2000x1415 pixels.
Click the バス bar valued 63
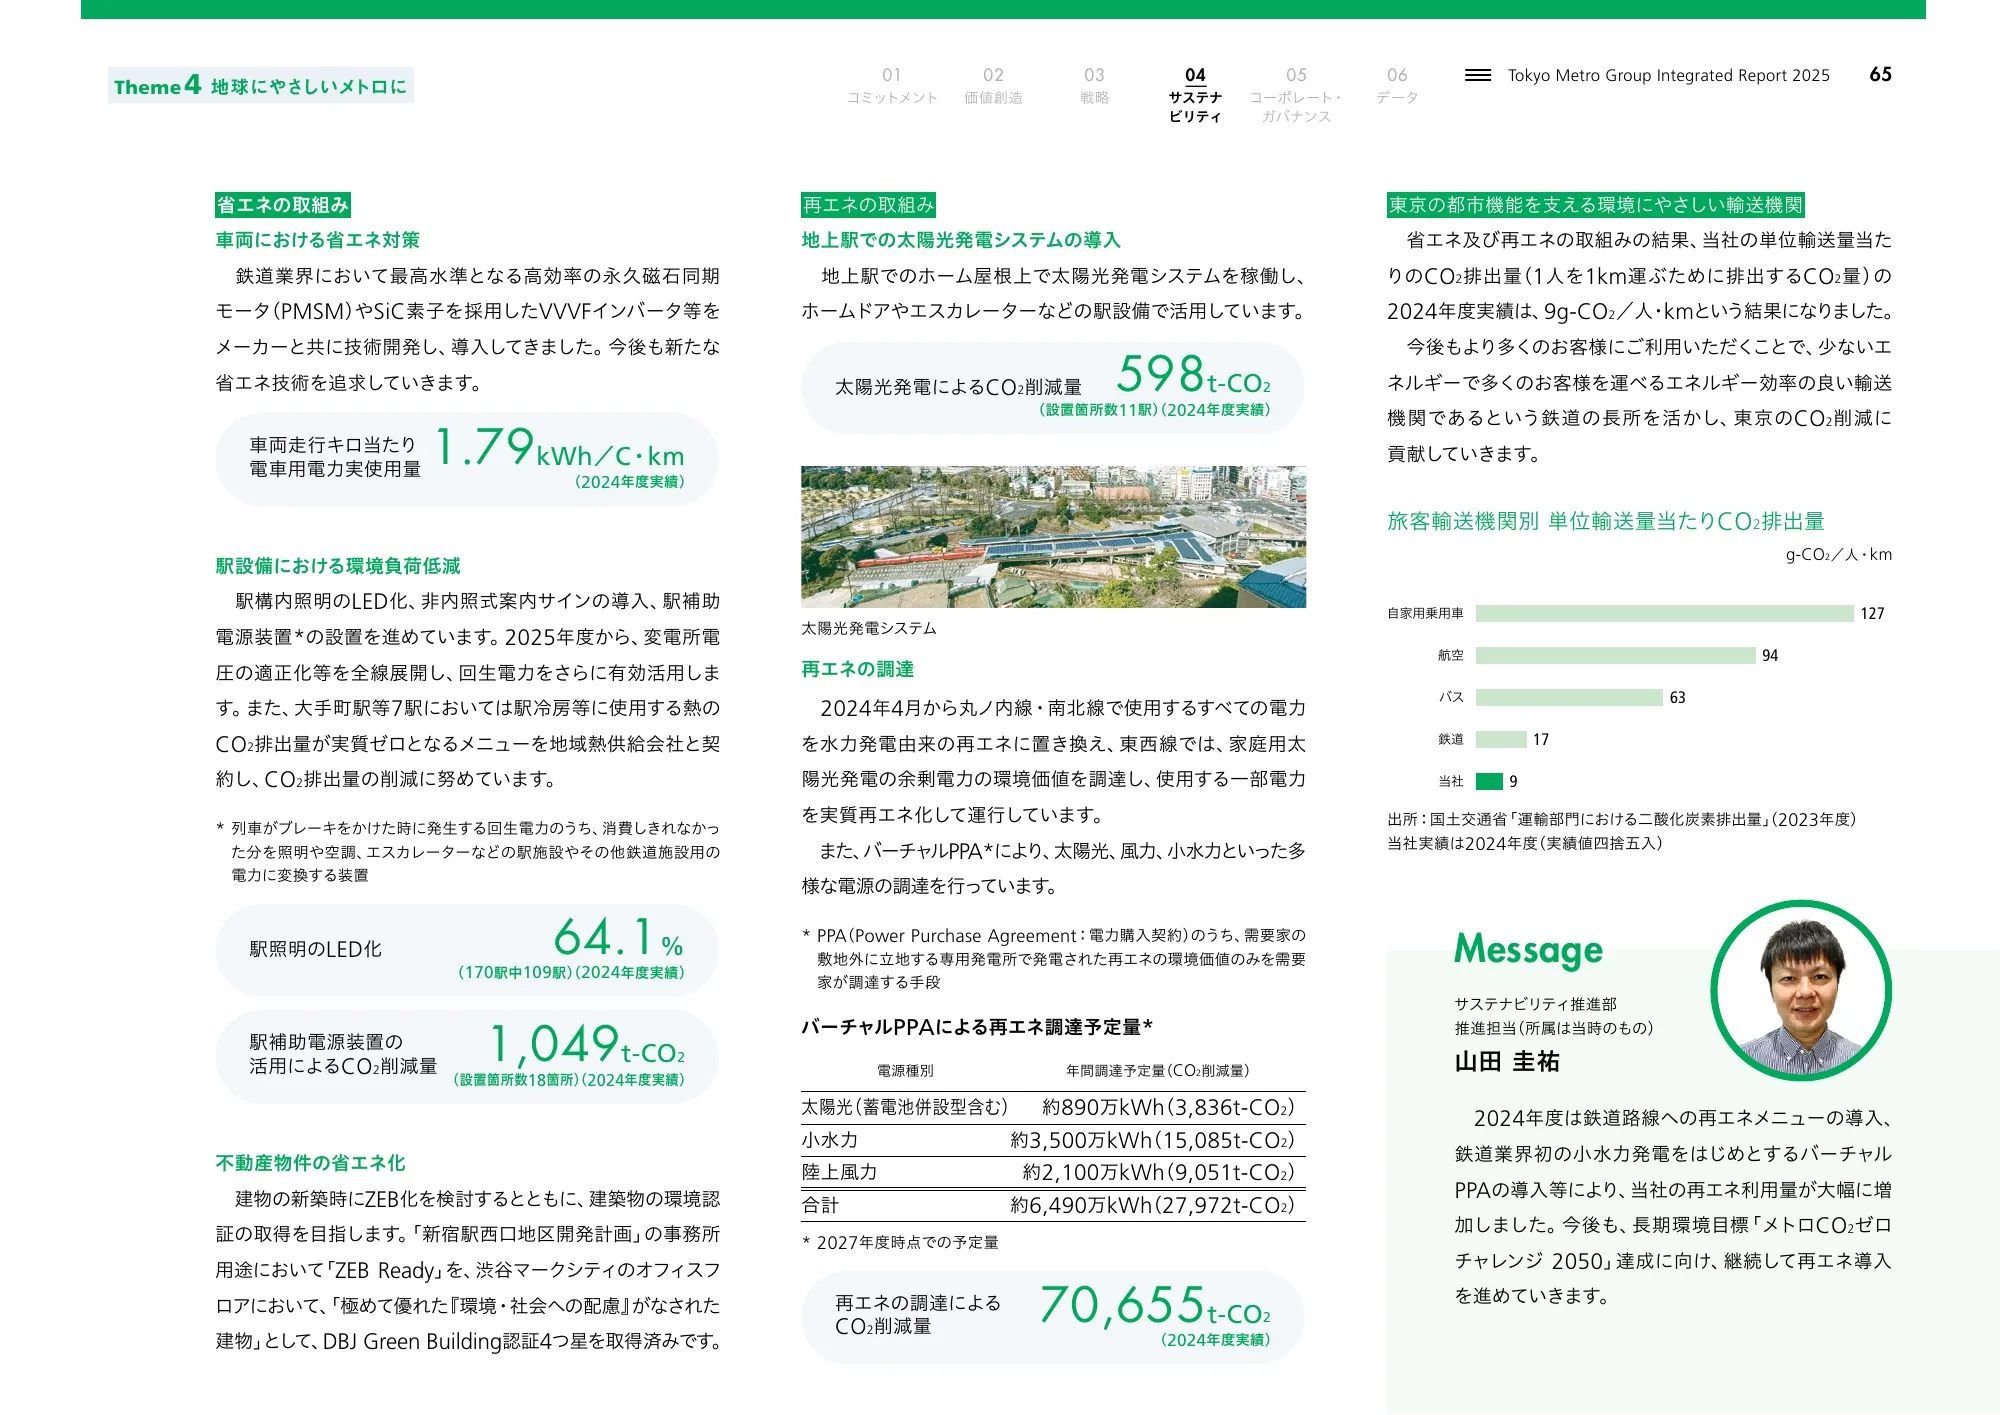pos(1569,698)
